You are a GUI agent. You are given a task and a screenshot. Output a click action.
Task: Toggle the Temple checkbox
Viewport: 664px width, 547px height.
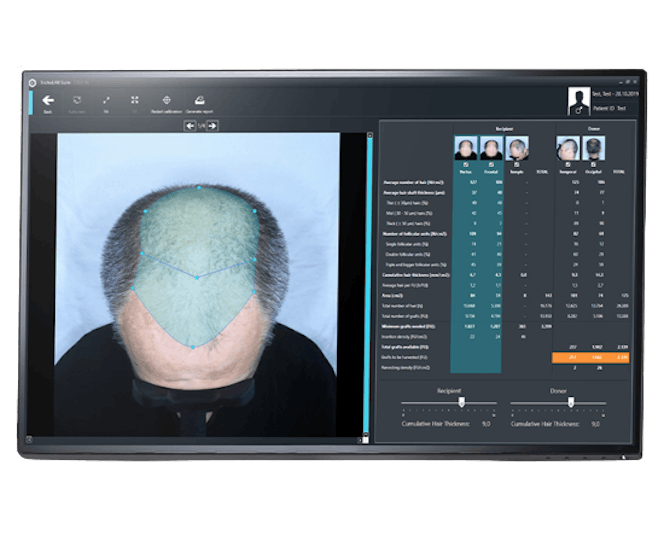(517, 165)
